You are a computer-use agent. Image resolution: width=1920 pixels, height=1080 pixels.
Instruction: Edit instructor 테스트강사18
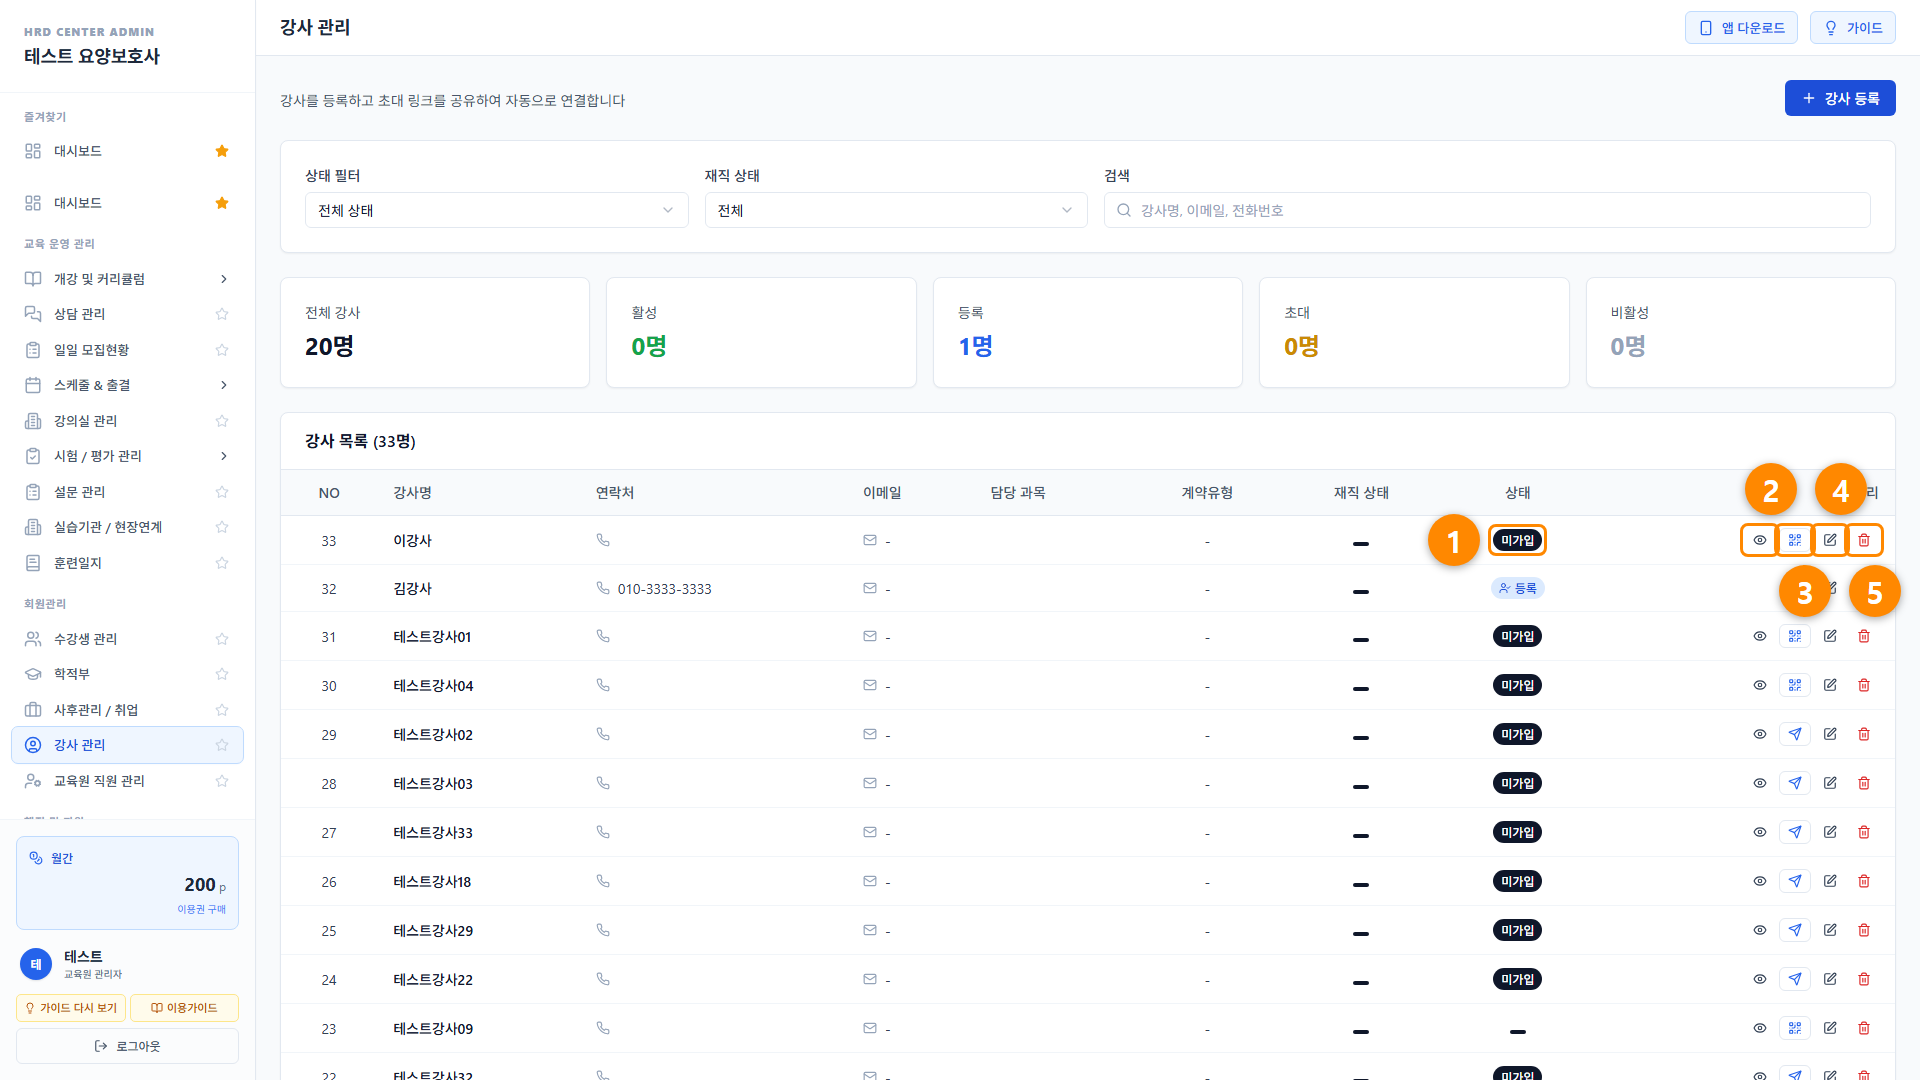point(1830,881)
